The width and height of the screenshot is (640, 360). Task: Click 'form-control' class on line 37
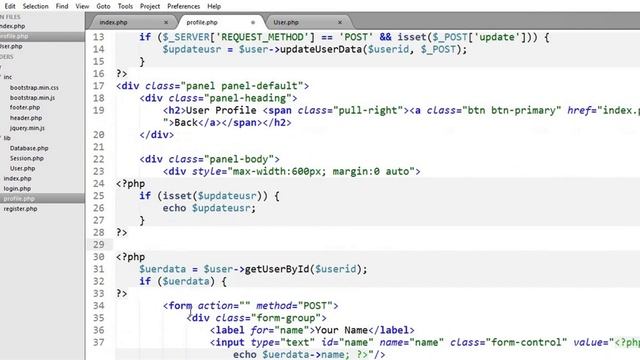[x=526, y=342]
